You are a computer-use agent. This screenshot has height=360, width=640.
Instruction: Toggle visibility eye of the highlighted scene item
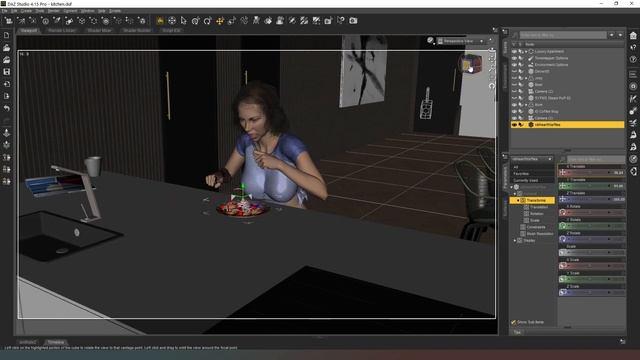coord(514,124)
